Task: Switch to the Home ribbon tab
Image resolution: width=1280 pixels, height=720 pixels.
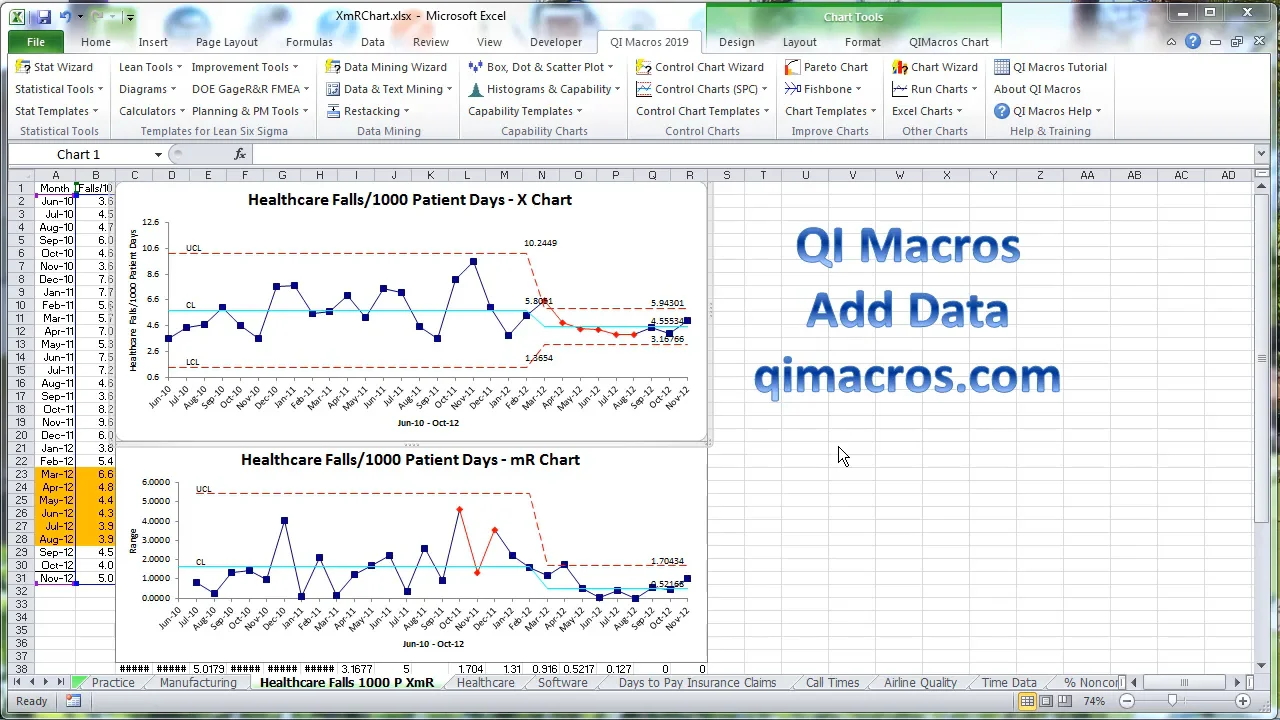Action: coord(96,42)
